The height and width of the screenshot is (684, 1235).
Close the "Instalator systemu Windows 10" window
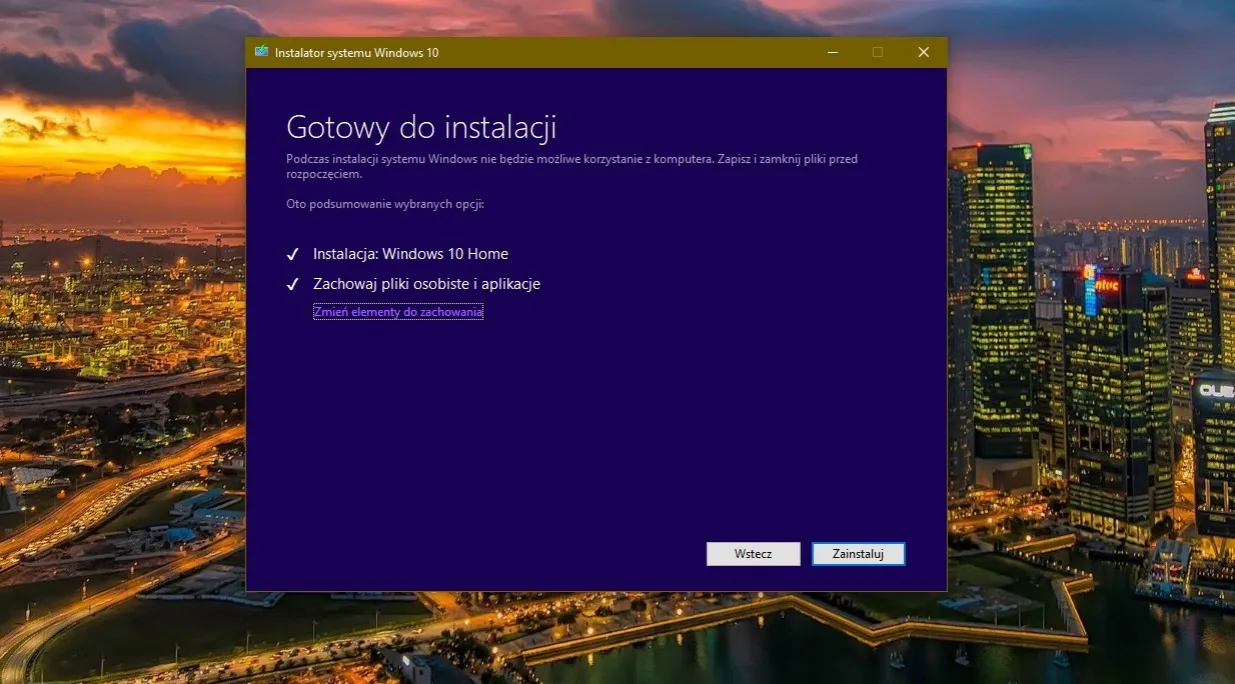pos(922,52)
